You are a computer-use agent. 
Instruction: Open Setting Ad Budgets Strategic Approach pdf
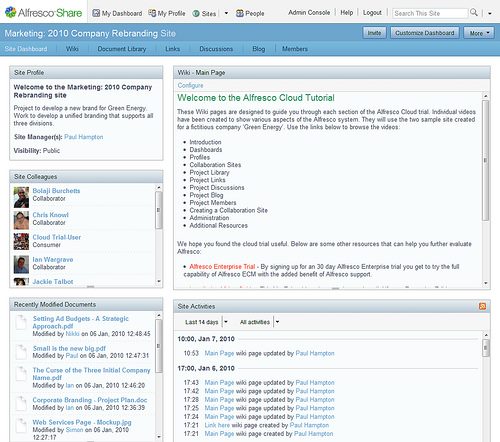point(80,322)
